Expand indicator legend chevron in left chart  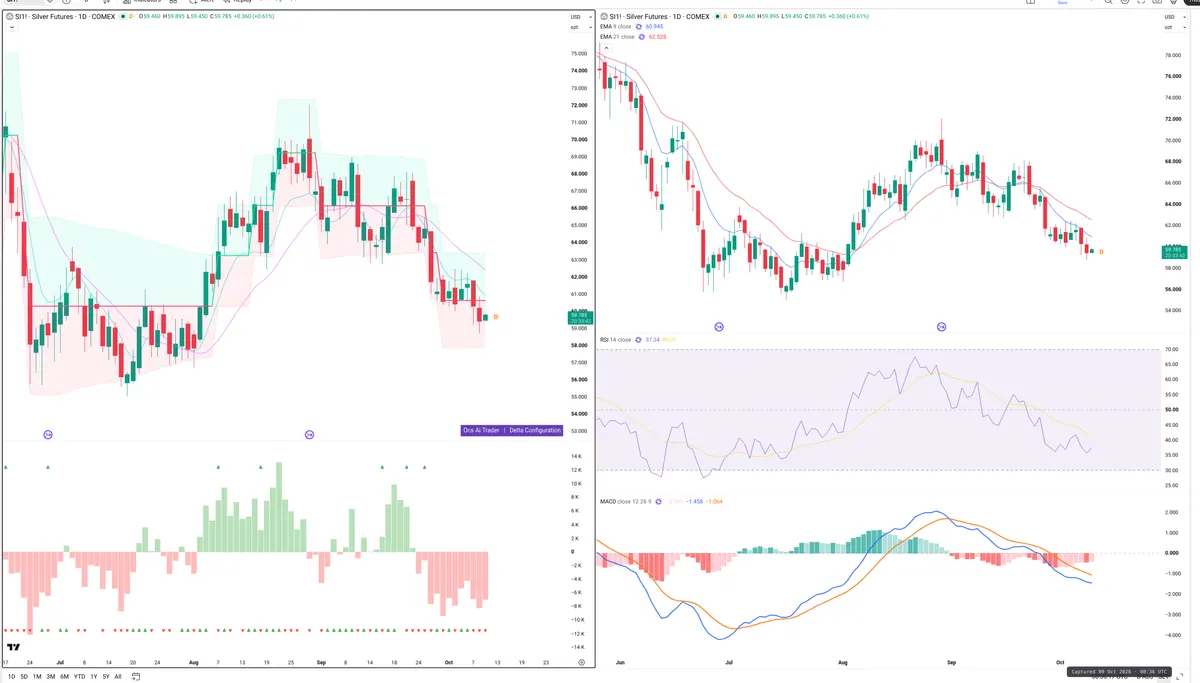pos(10,27)
